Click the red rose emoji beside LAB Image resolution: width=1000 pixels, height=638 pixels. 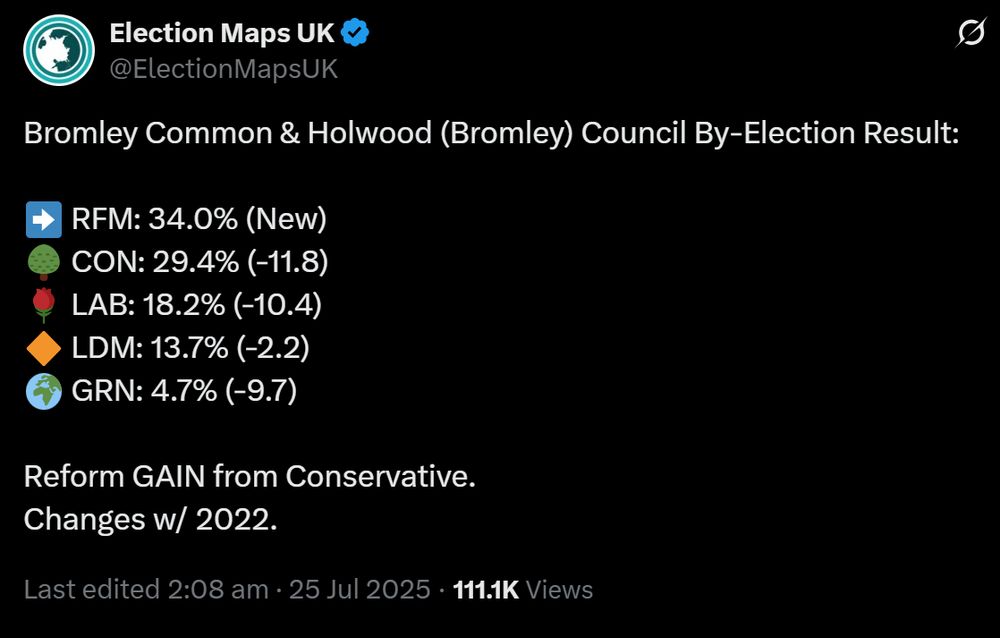(x=44, y=305)
